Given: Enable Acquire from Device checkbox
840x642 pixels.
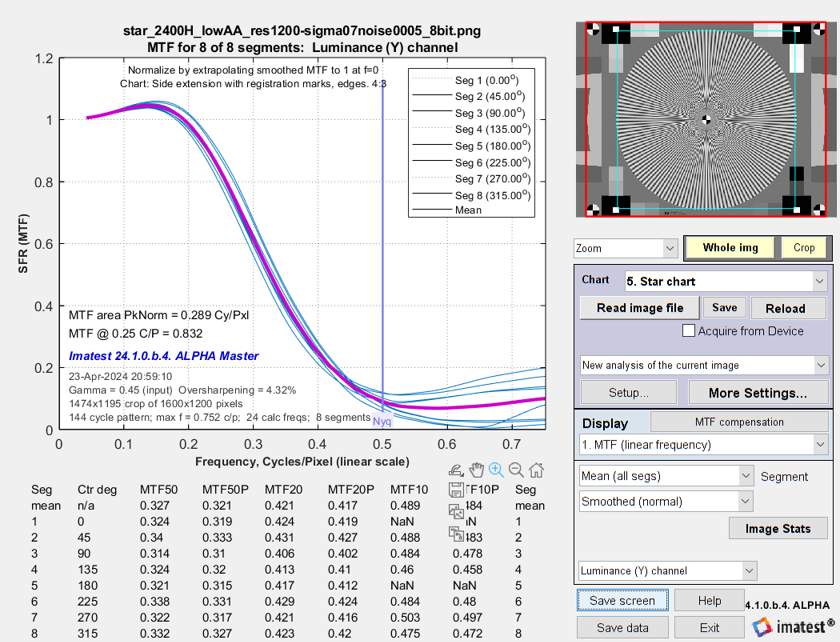Looking at the screenshot, I should [x=688, y=331].
